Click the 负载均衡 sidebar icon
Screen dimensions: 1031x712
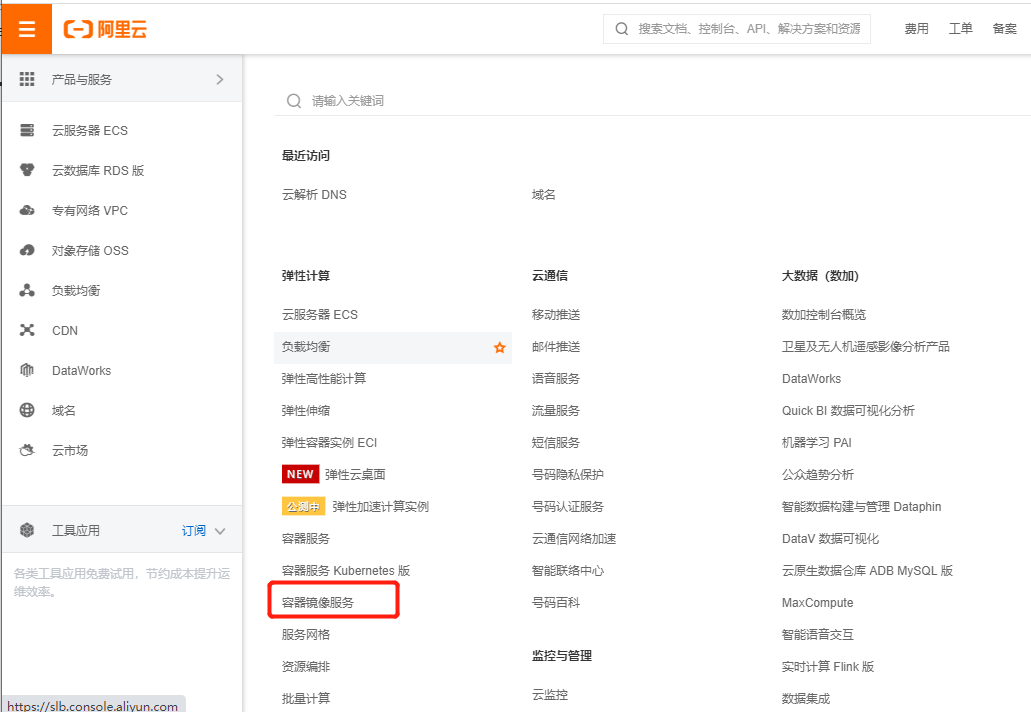(x=27, y=290)
